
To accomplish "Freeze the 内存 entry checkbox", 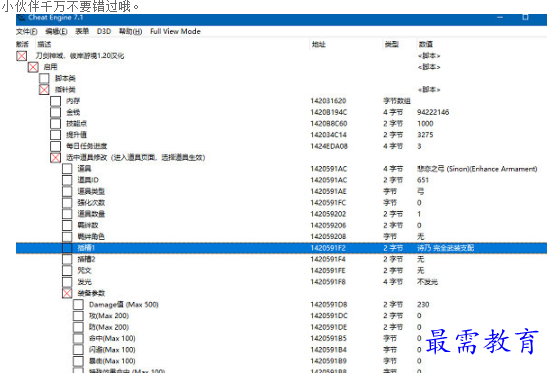I will pos(55,101).
